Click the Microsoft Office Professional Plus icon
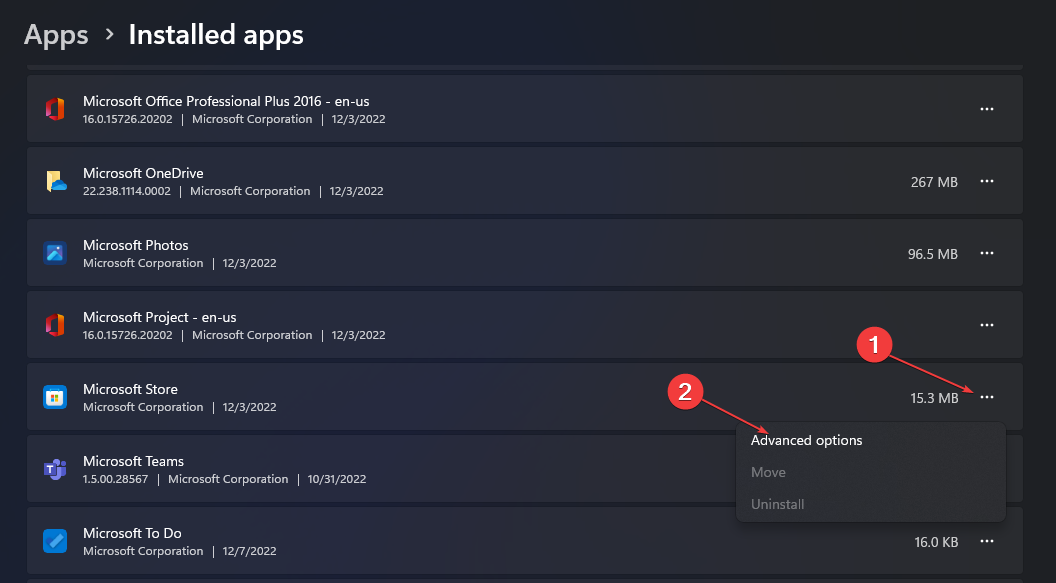Screen dimensions: 1056x583 (x=55, y=109)
